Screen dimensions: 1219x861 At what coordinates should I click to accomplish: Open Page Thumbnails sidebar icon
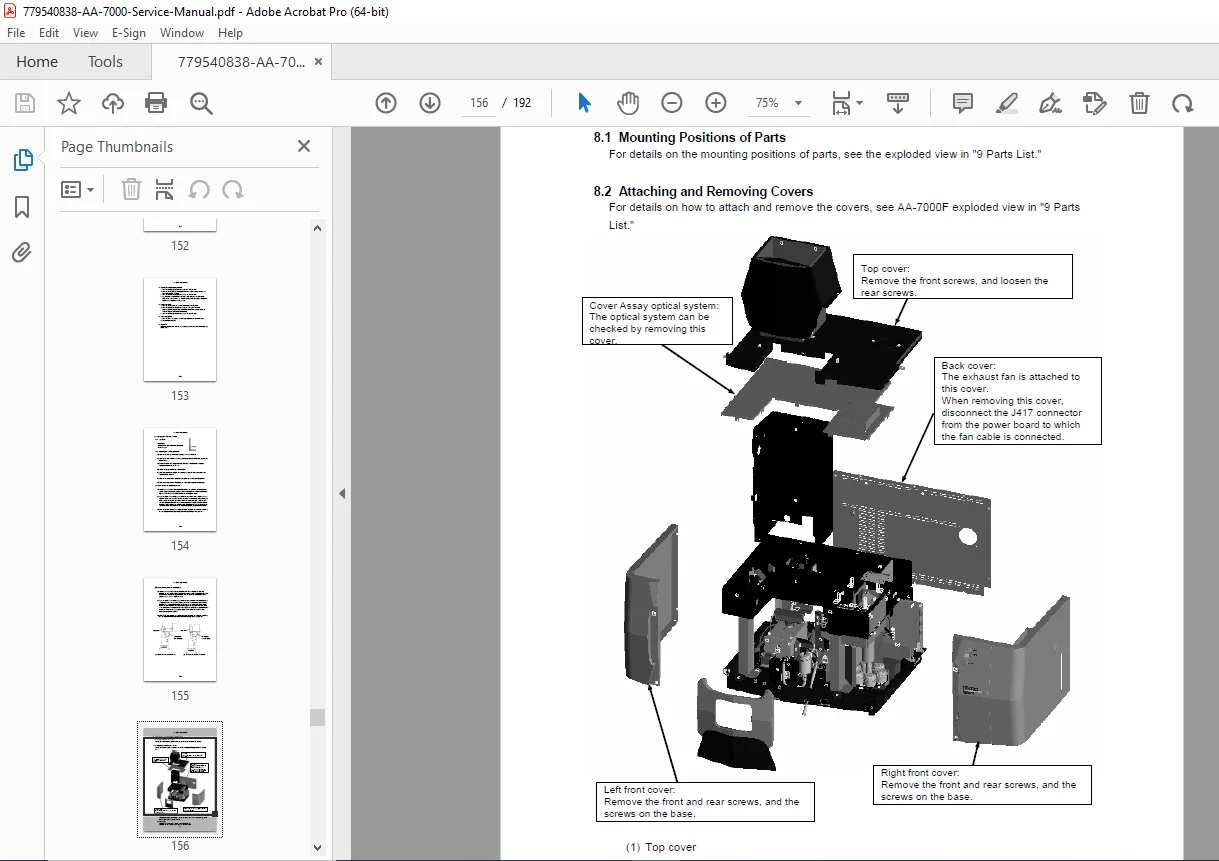(x=22, y=159)
